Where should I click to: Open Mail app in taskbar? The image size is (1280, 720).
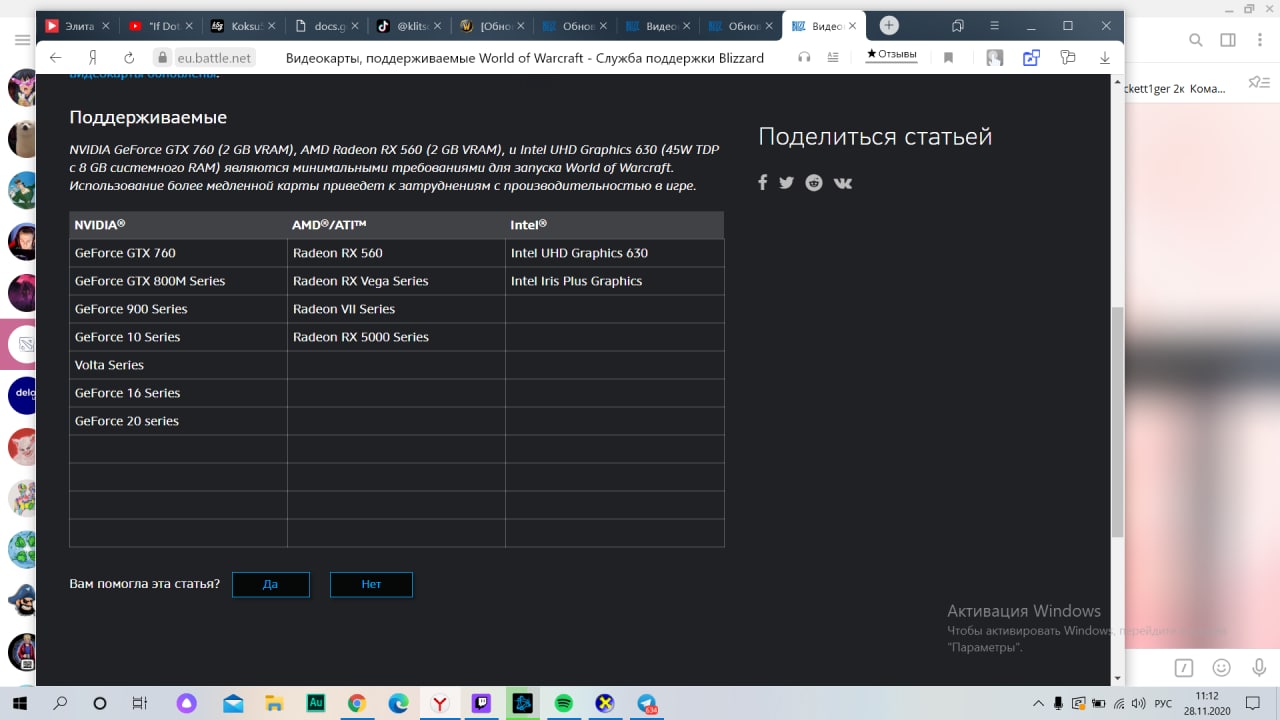(x=233, y=704)
